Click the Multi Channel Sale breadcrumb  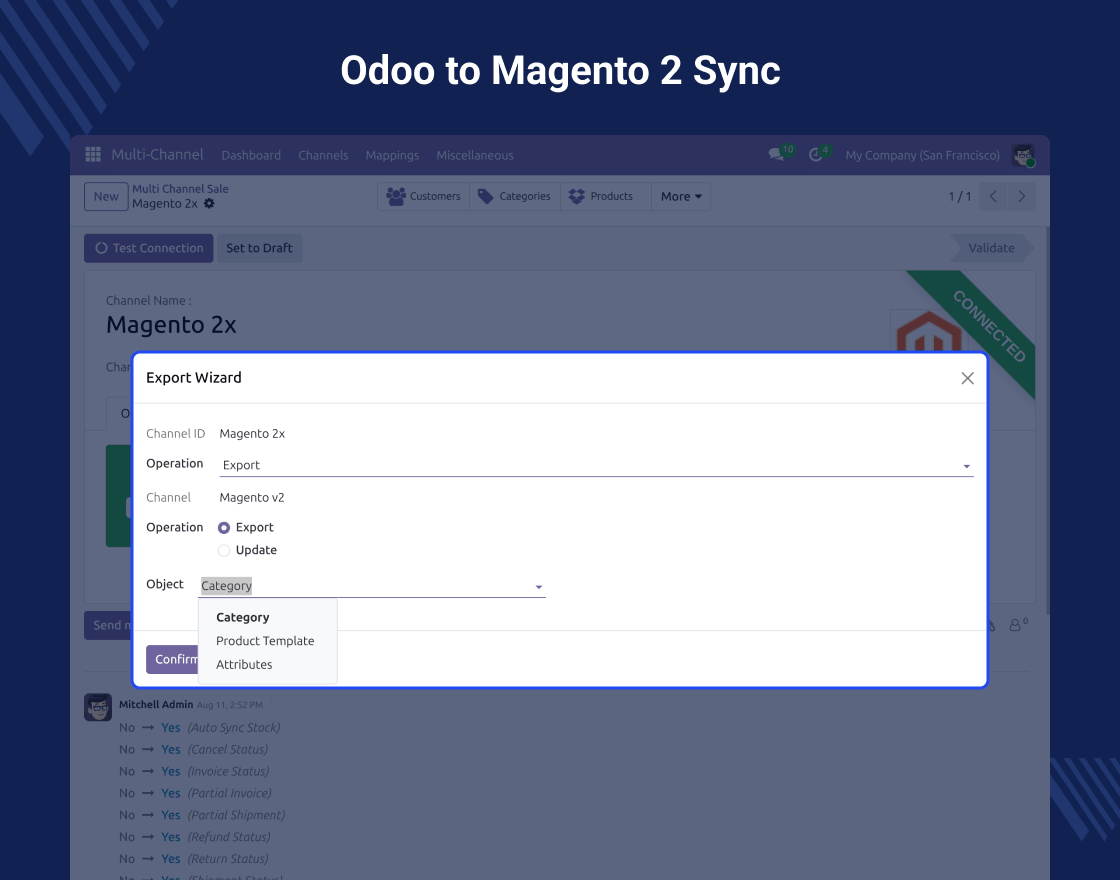(x=180, y=189)
